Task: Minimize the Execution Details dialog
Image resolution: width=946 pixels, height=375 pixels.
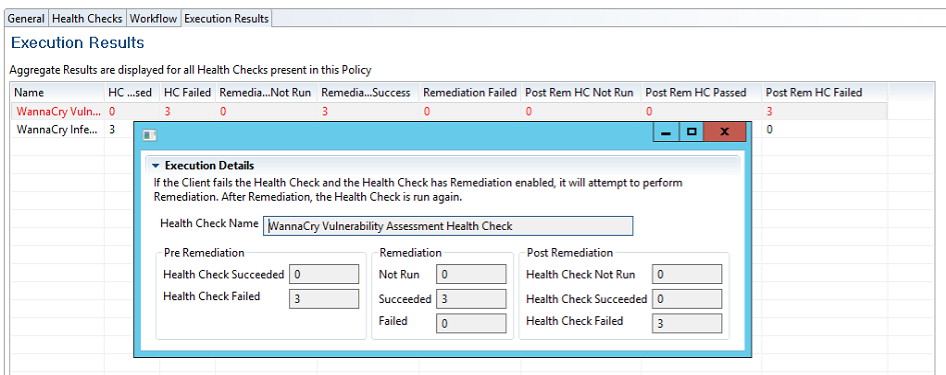Action: click(667, 132)
